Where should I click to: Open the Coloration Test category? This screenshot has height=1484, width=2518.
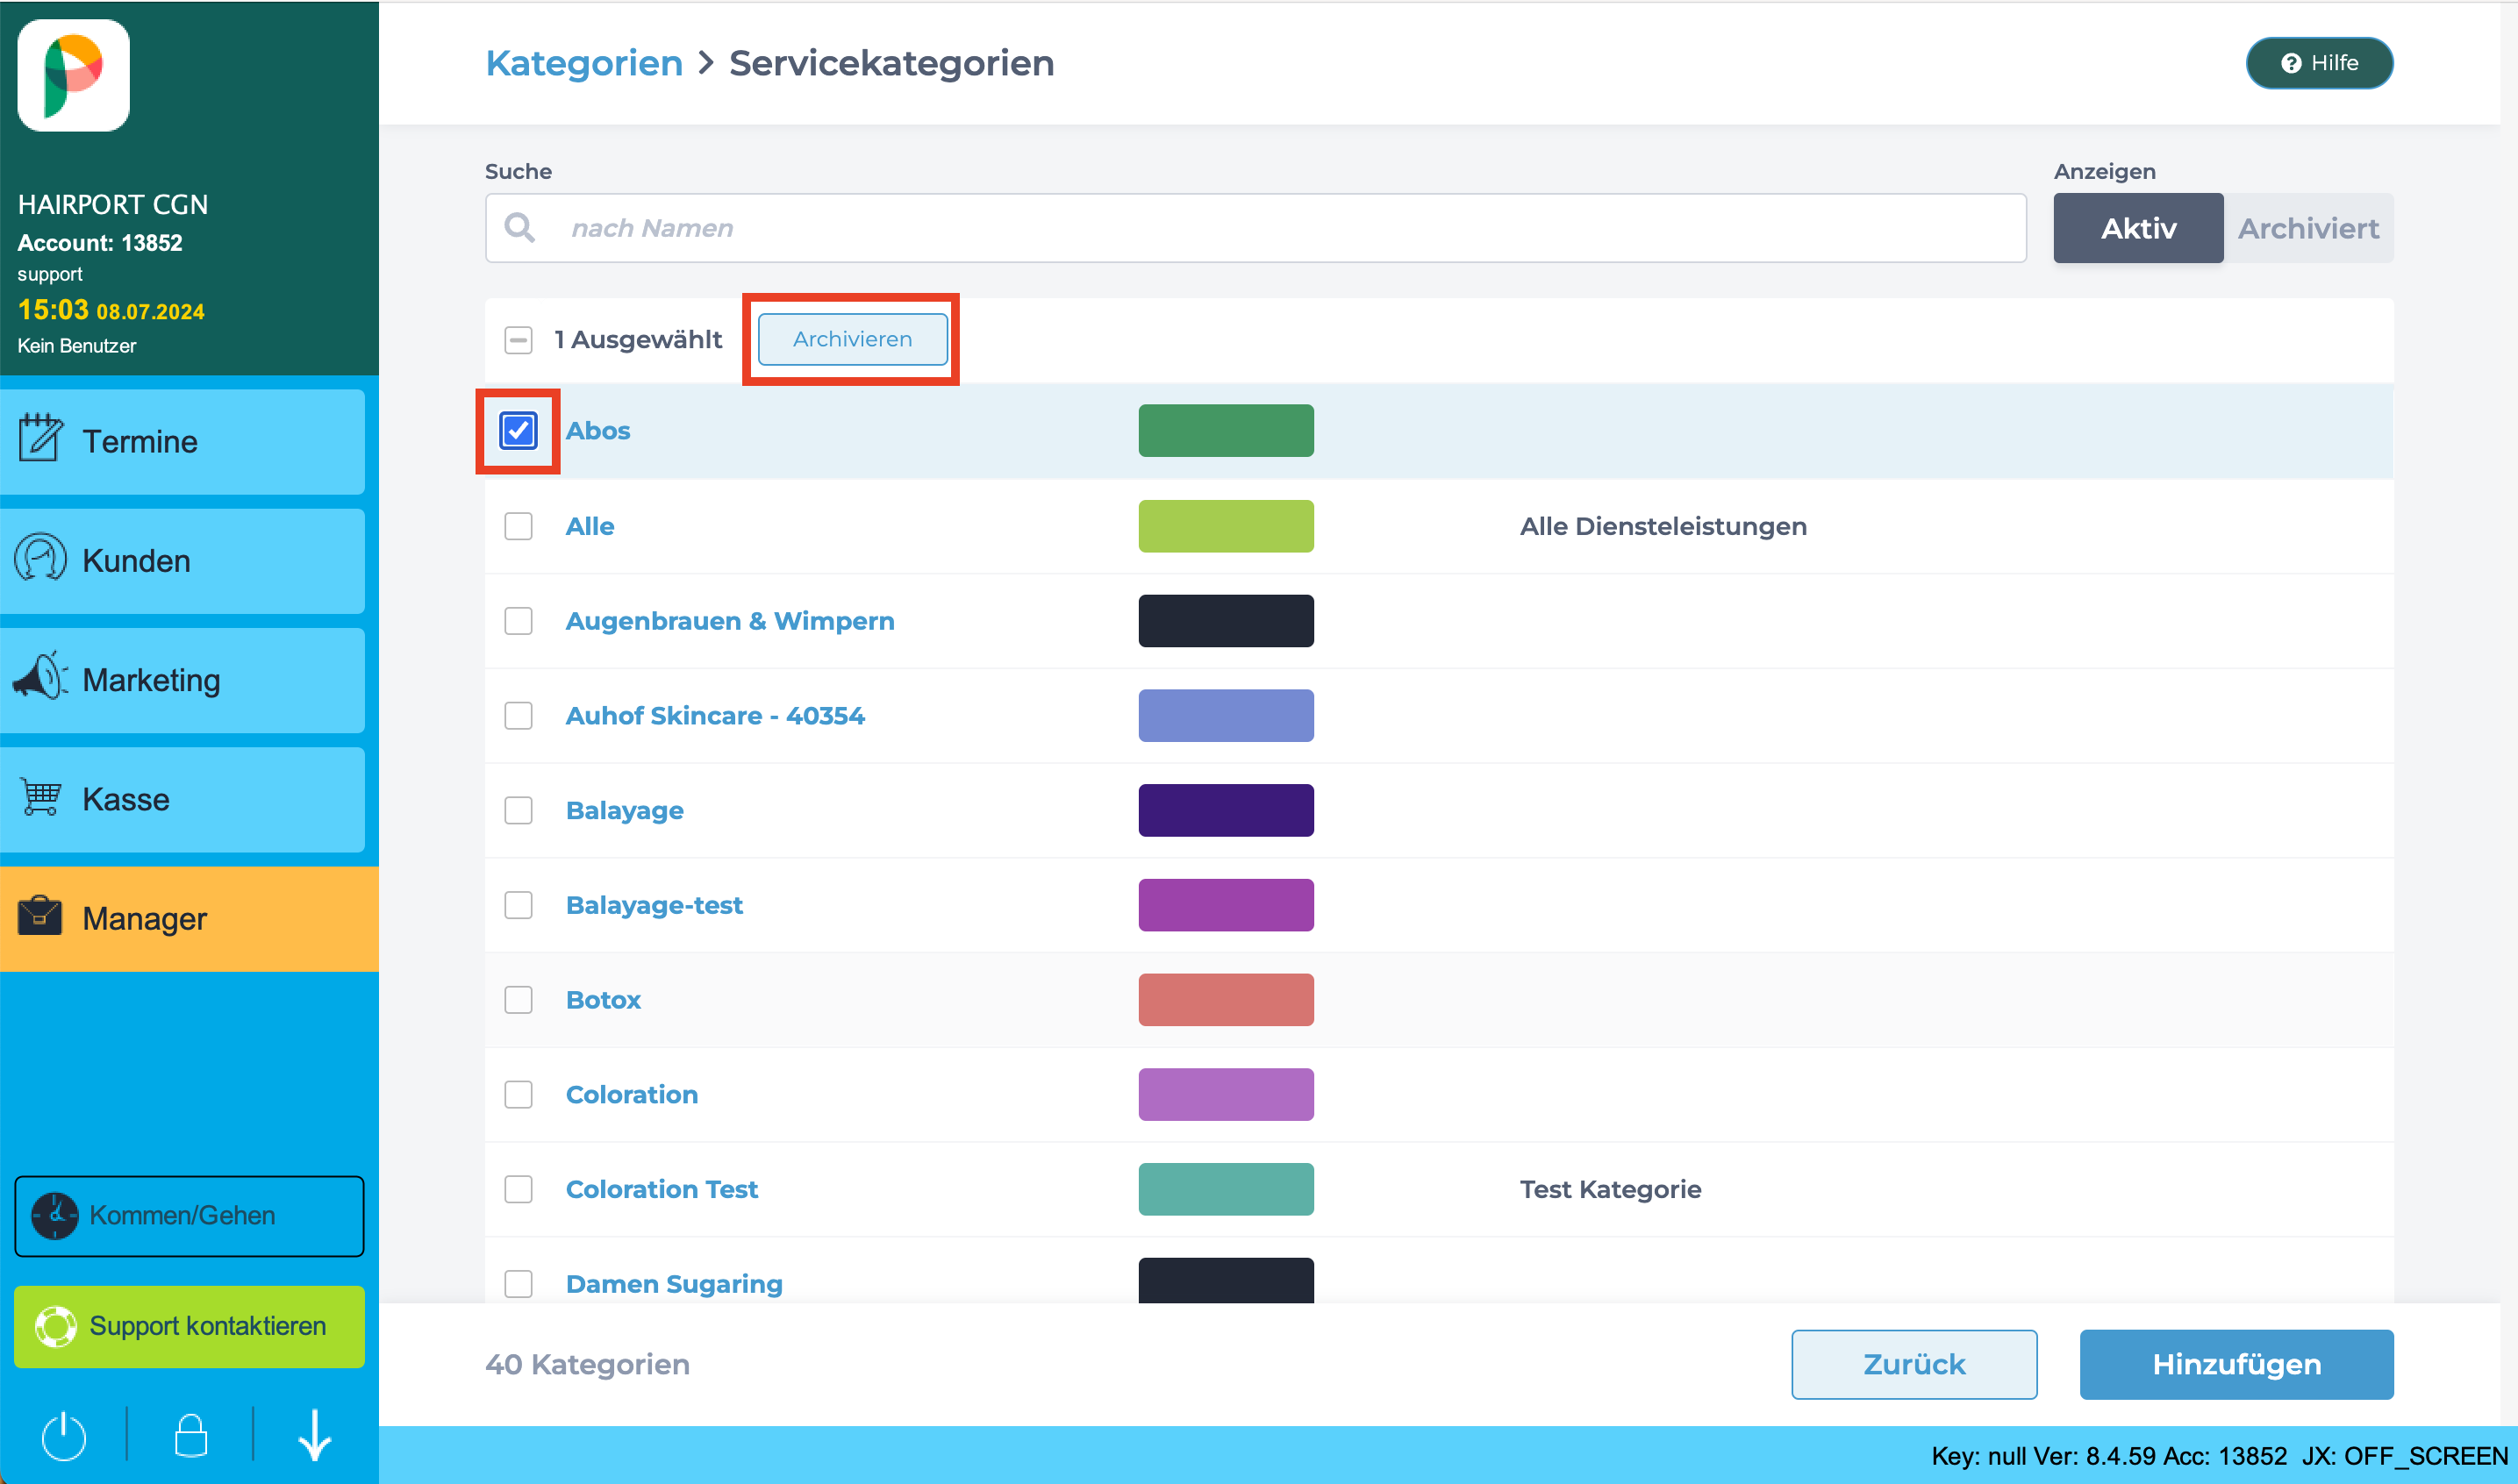(x=662, y=1189)
